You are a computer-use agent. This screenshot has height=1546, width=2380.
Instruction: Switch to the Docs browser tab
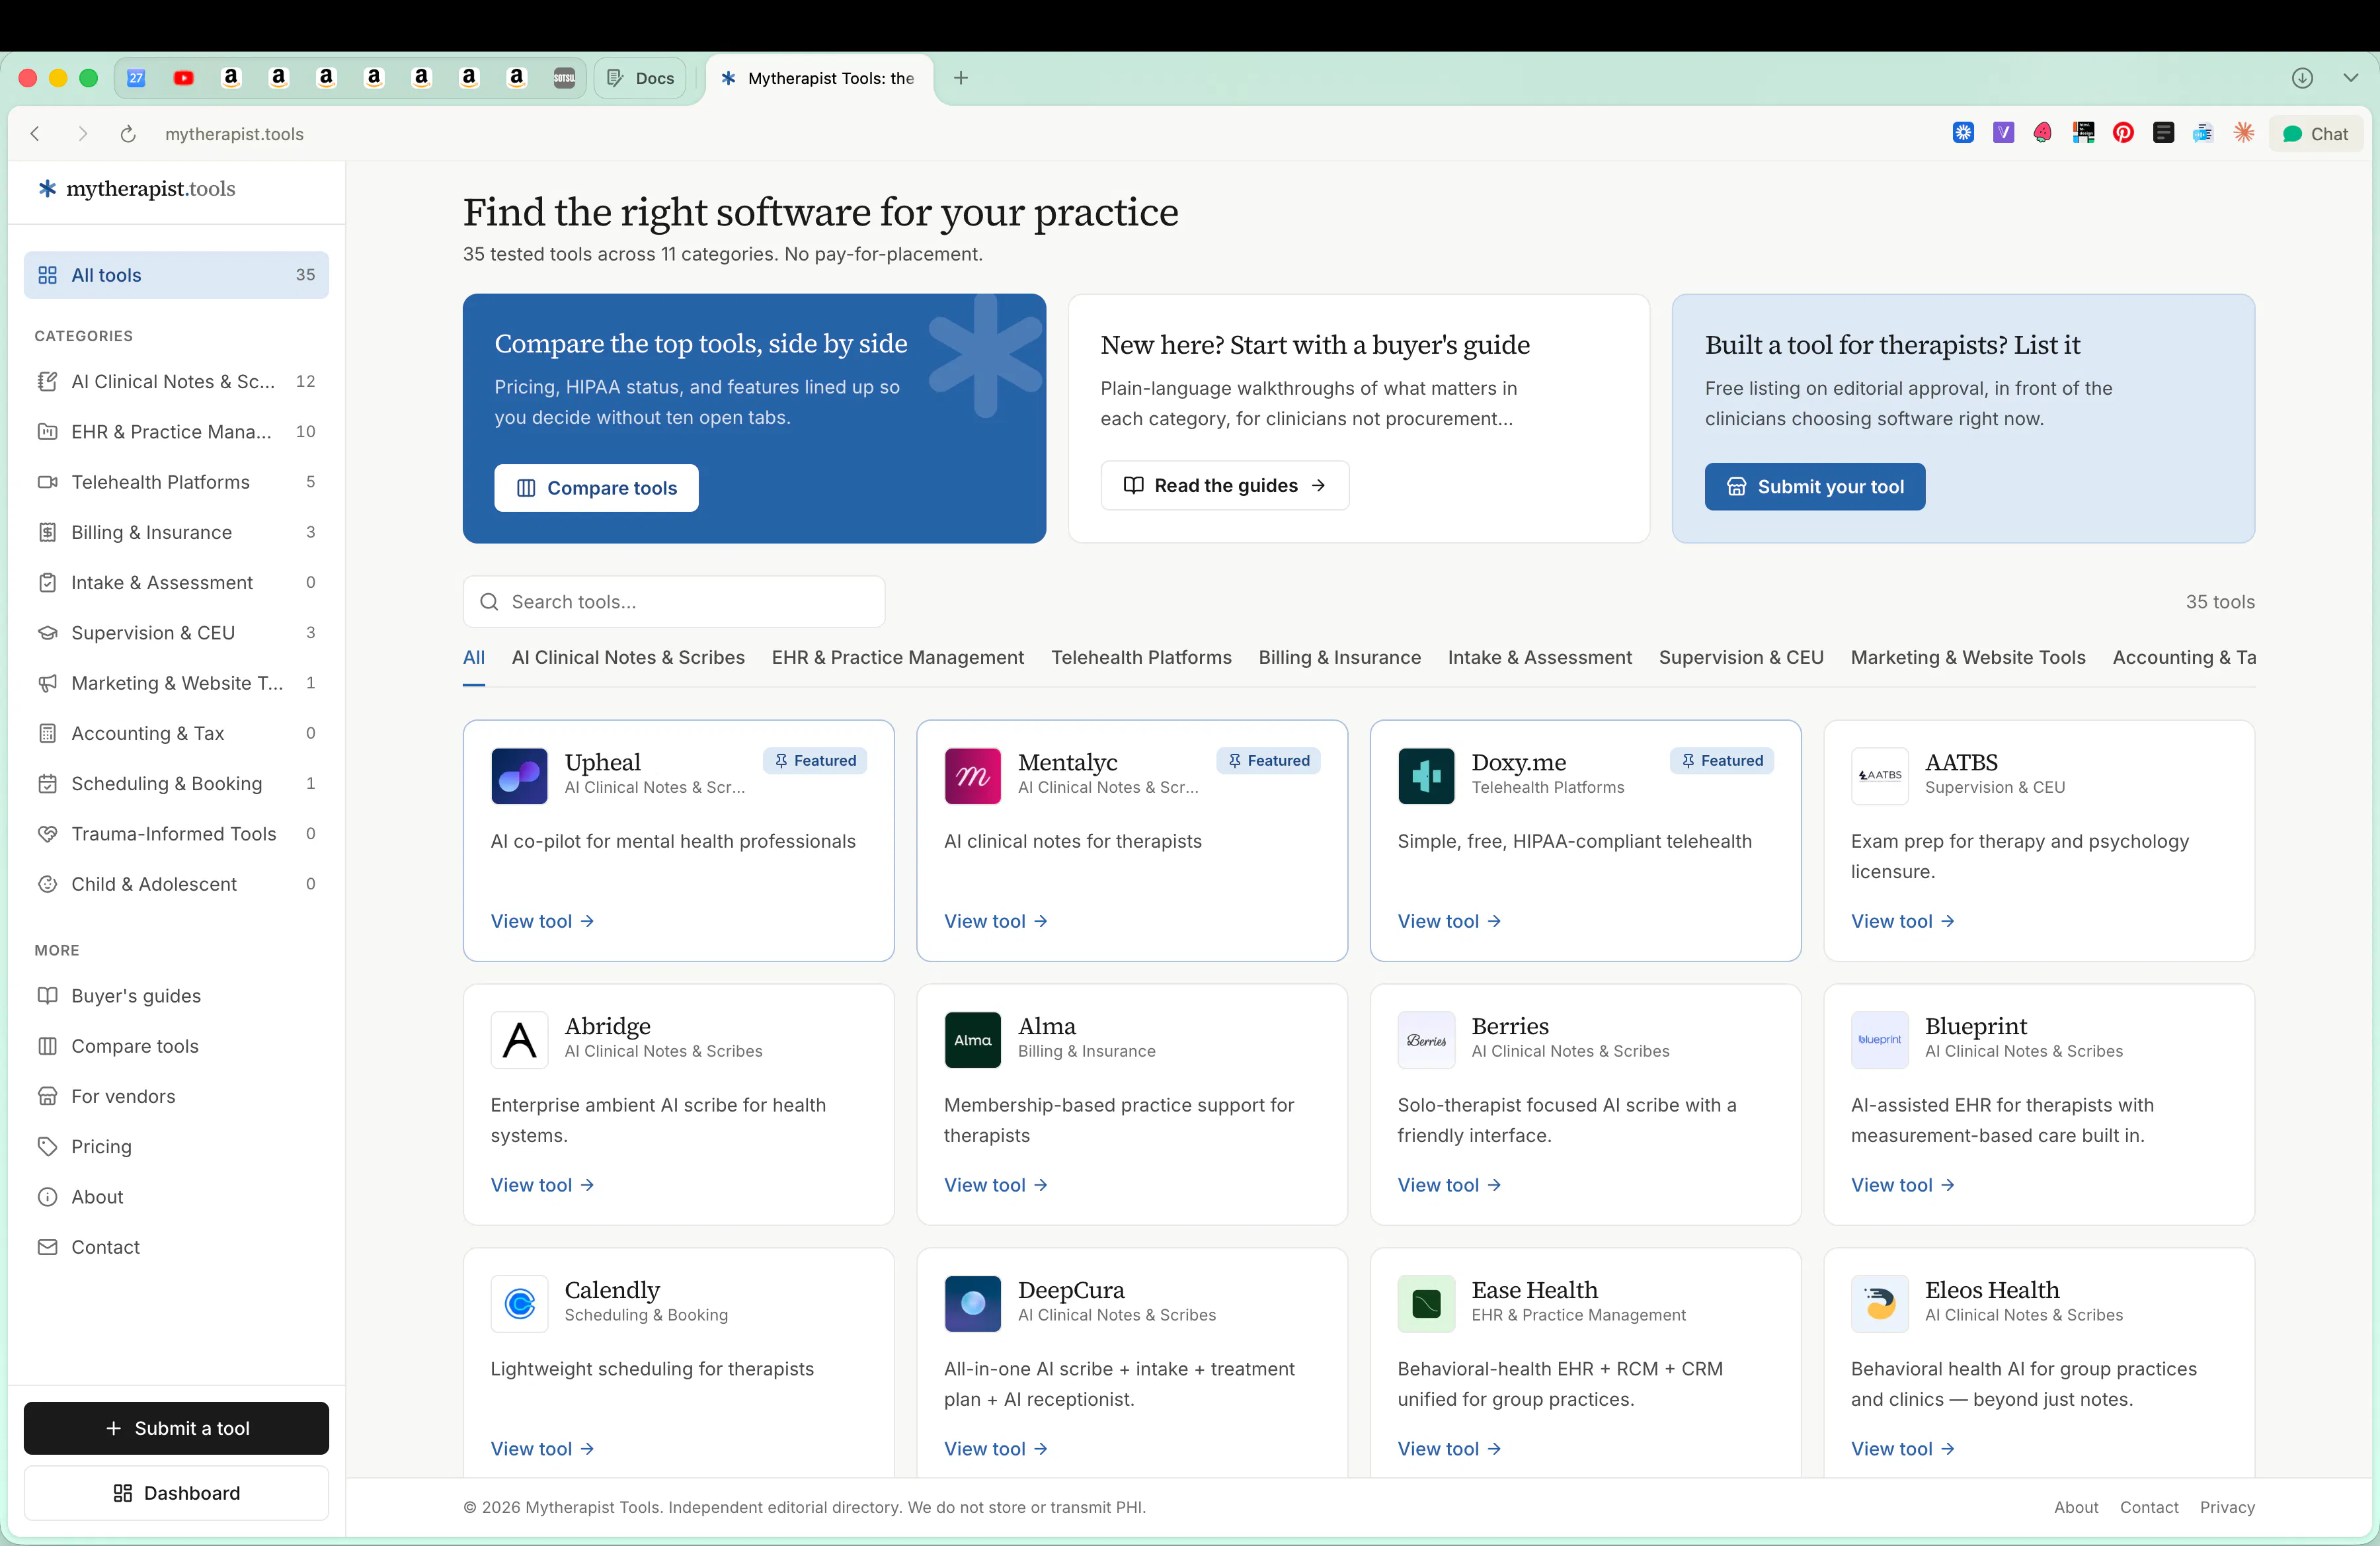click(x=640, y=78)
